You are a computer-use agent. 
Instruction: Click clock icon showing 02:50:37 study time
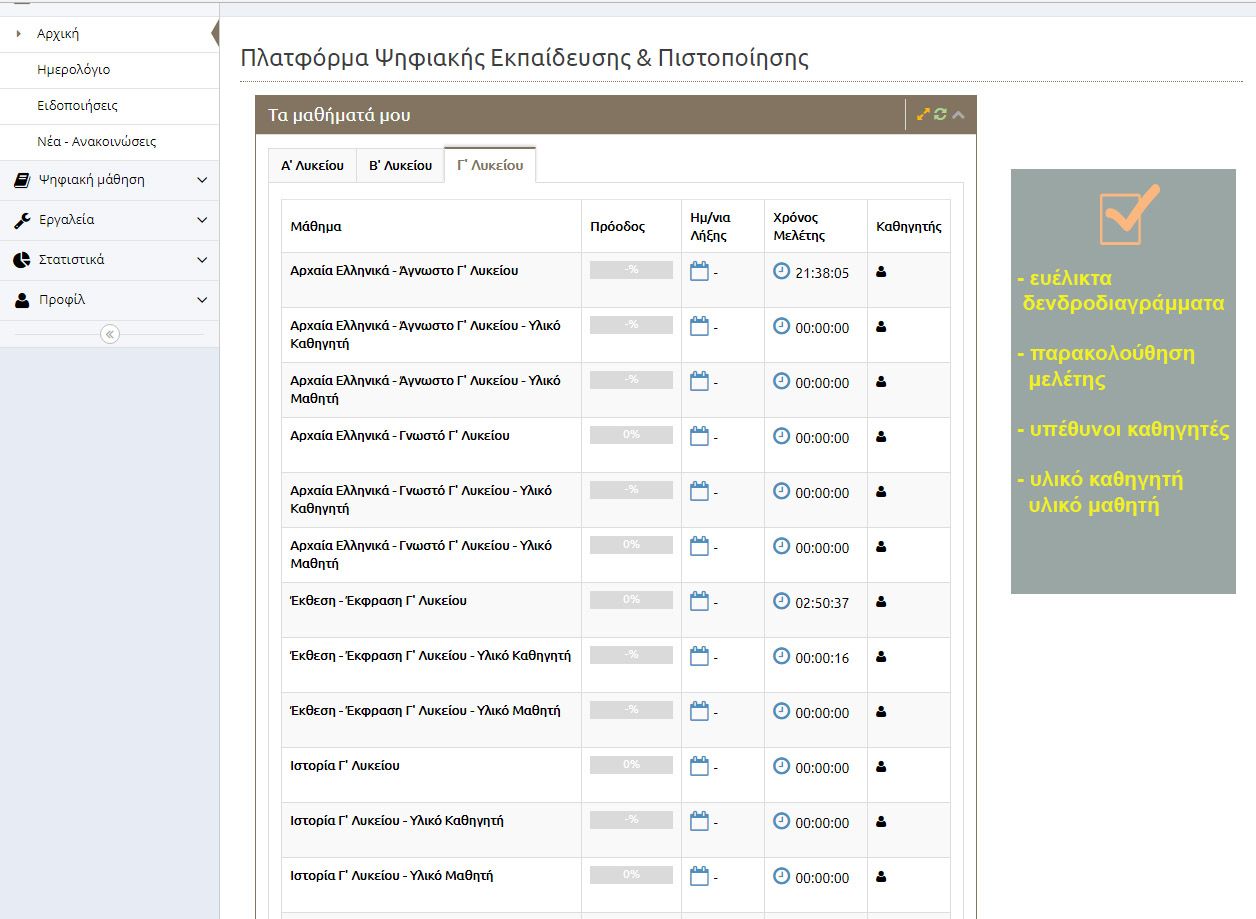click(x=782, y=601)
